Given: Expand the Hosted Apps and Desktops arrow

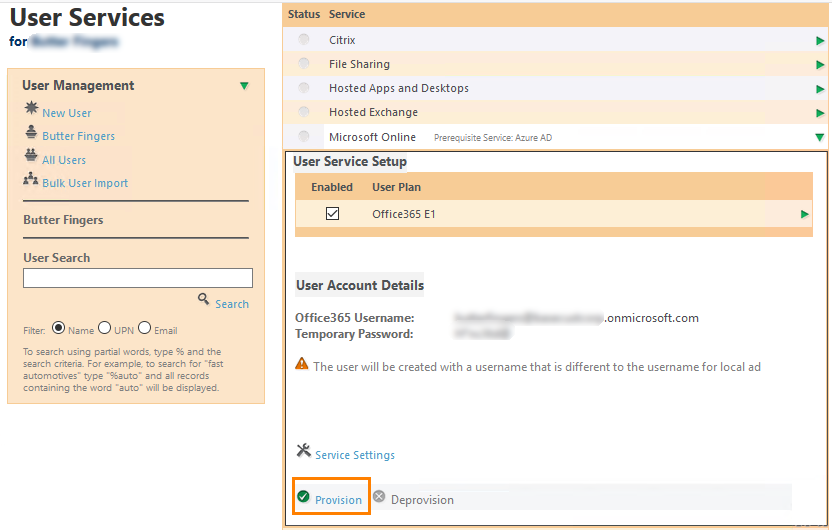Looking at the screenshot, I should pos(820,89).
